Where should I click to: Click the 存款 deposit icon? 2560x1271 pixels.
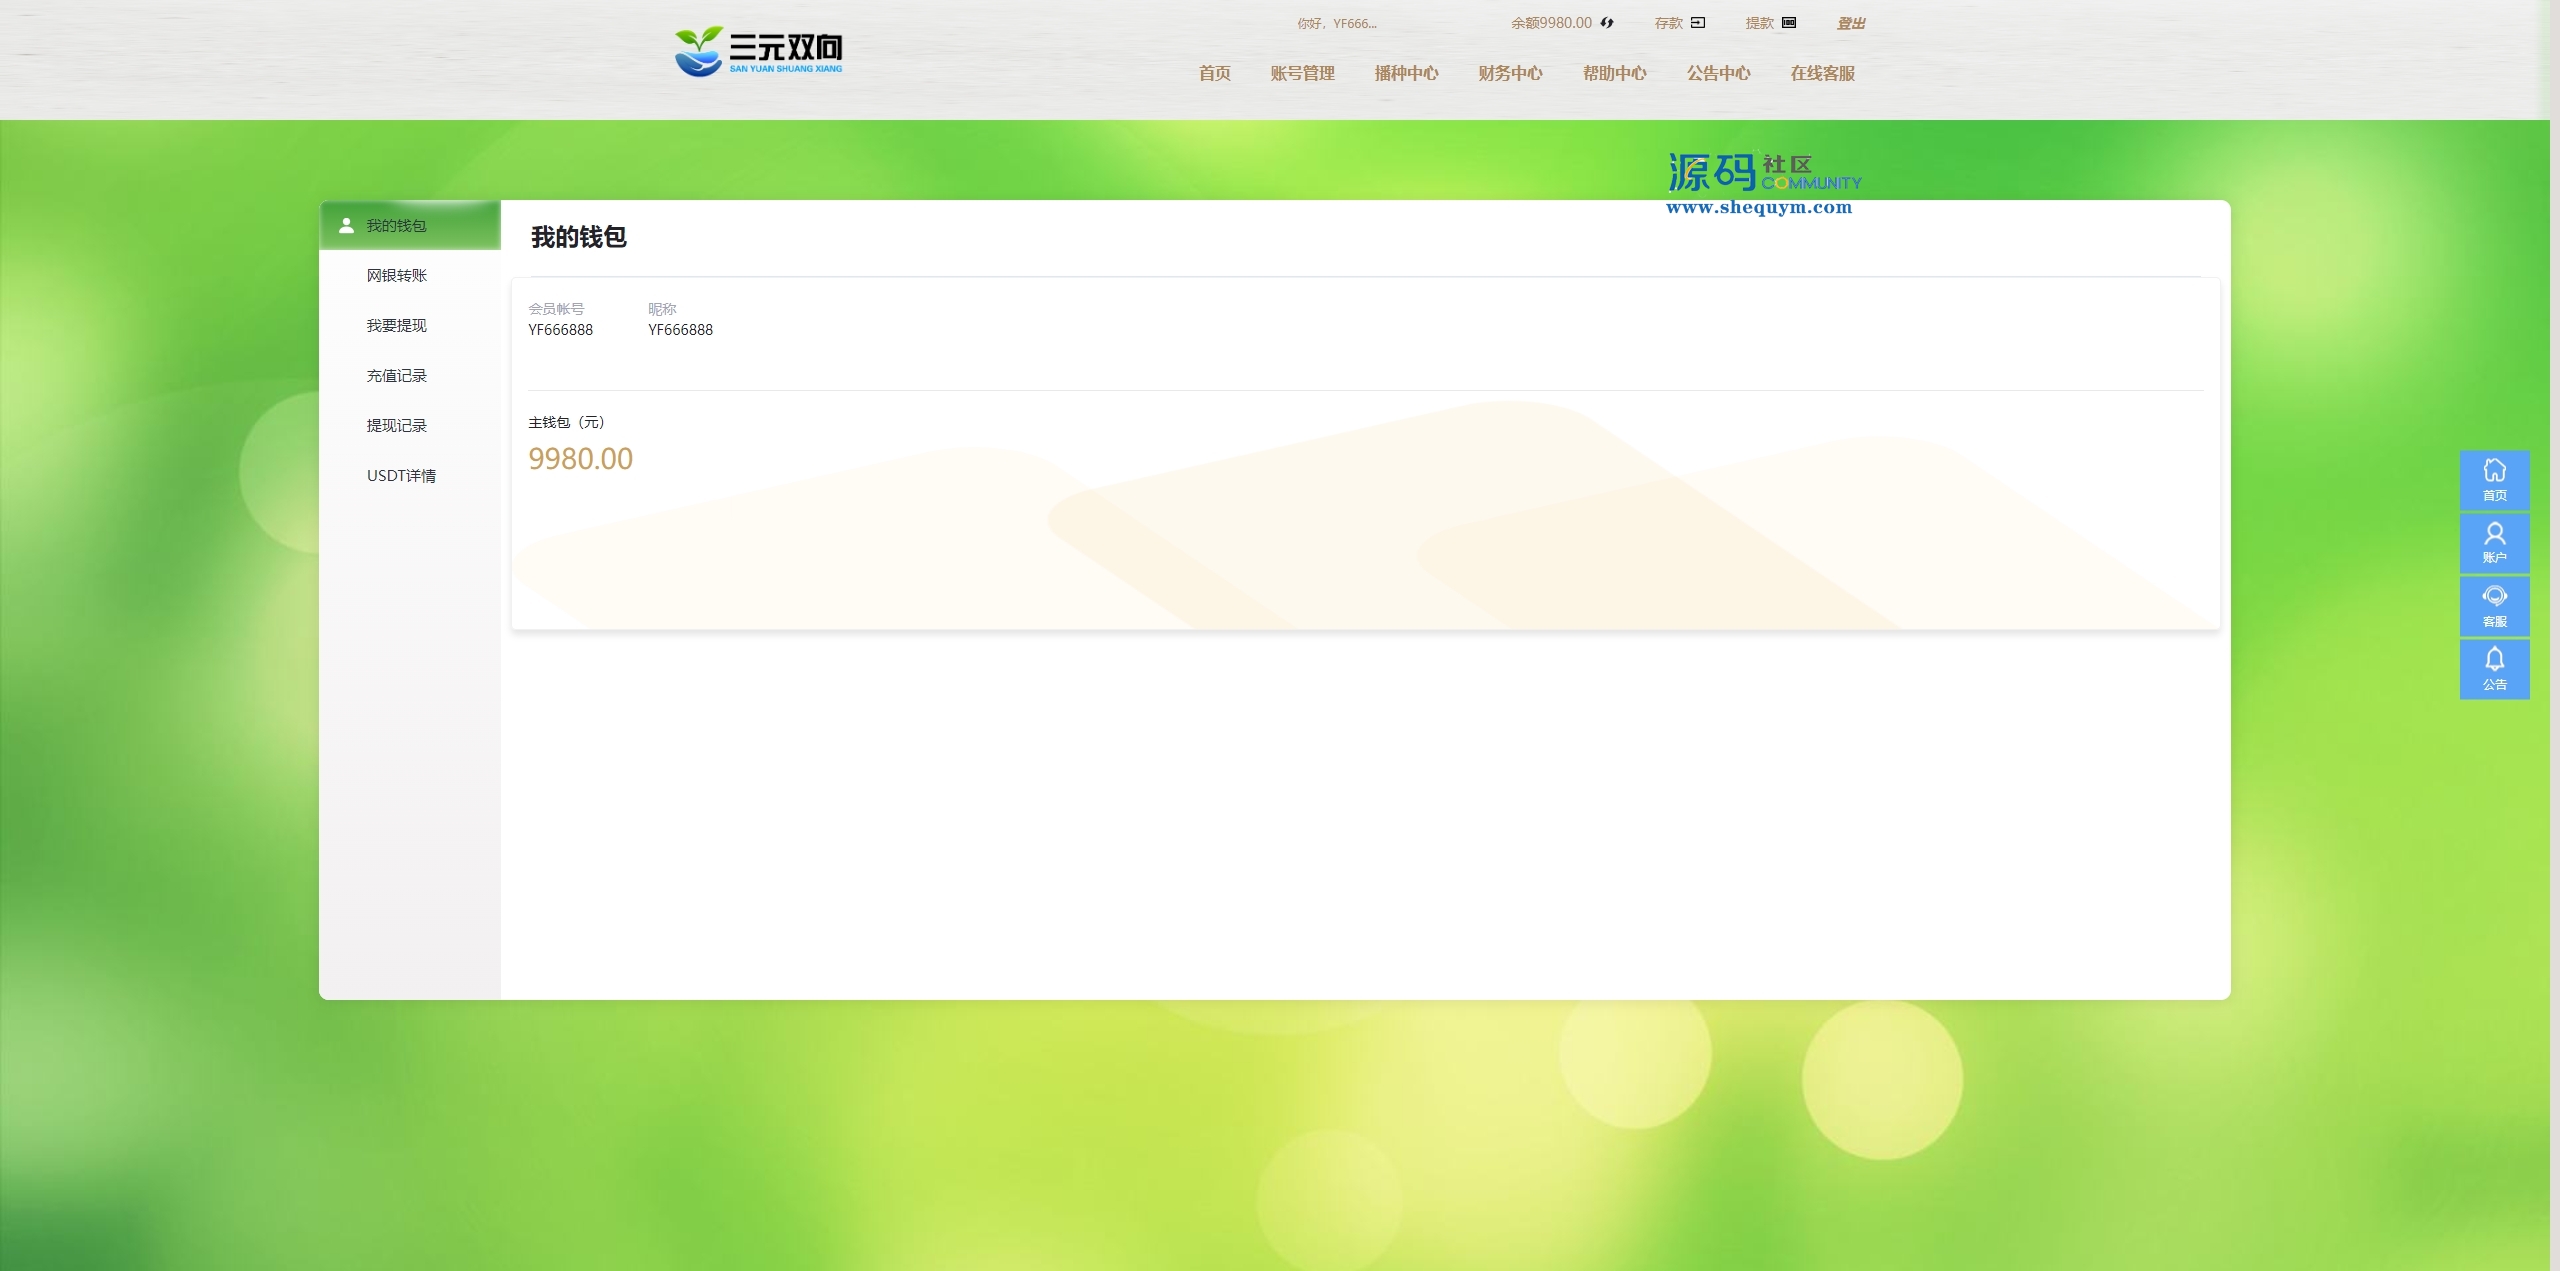[x=1698, y=23]
